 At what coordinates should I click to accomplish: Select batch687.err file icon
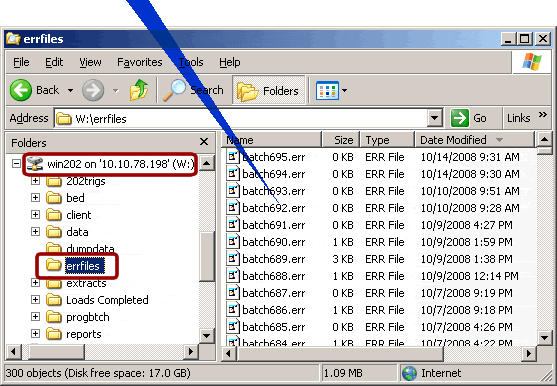pyautogui.click(x=233, y=293)
